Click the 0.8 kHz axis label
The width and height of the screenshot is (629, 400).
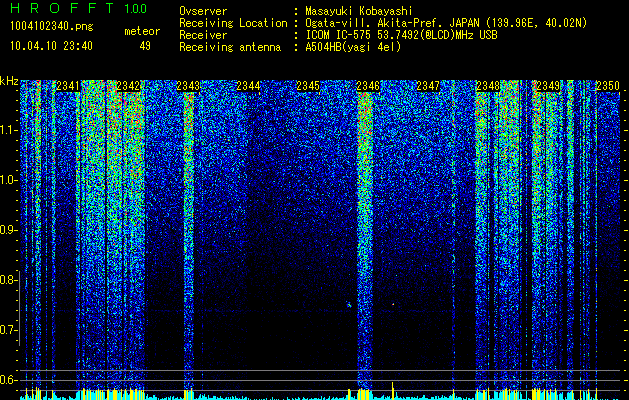pos(9,280)
